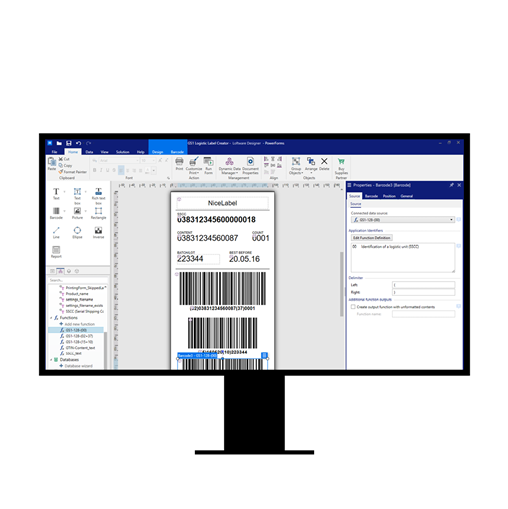Switch to the Solution ribbon tab

click(x=123, y=152)
